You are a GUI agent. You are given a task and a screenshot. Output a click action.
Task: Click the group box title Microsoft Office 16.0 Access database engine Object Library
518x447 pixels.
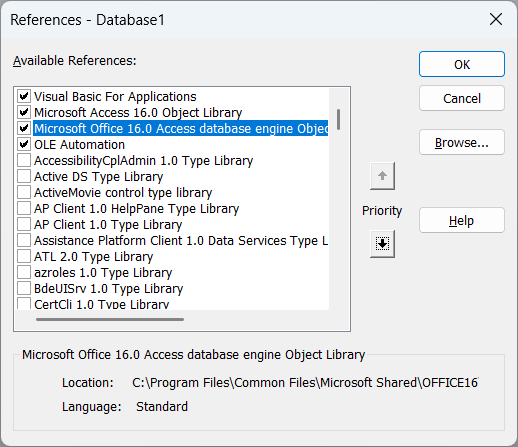[x=194, y=355]
